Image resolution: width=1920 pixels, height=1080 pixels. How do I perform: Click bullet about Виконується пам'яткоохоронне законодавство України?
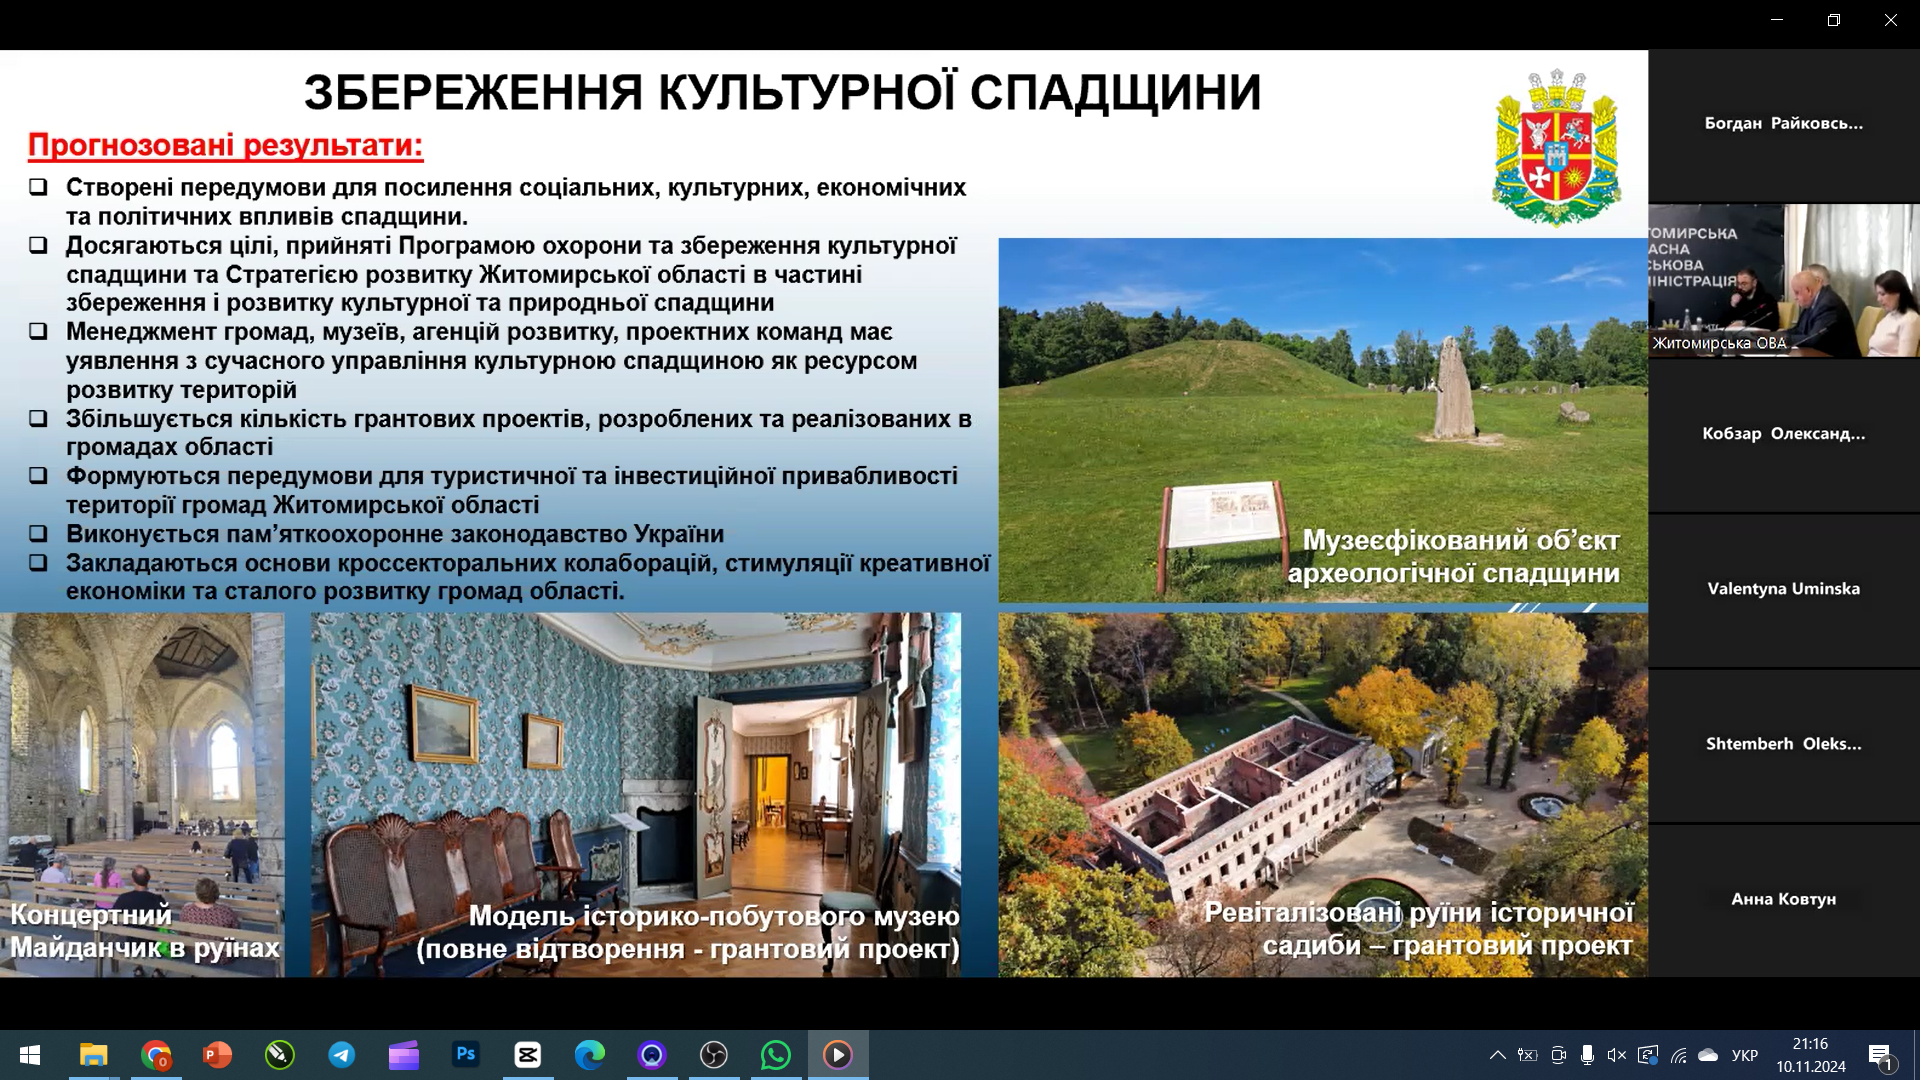pyautogui.click(x=395, y=534)
